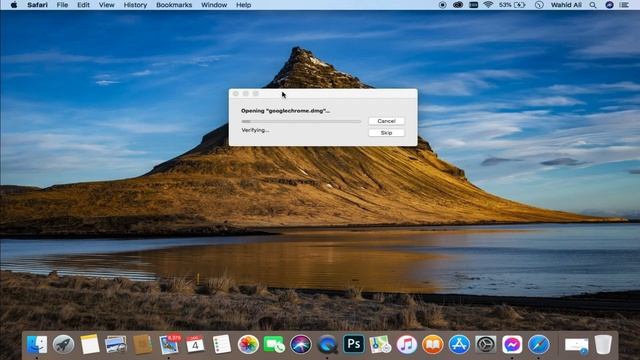Image resolution: width=640 pixels, height=360 pixels.
Task: Open Launchpad rocket icon in Dock
Action: [x=63, y=344]
